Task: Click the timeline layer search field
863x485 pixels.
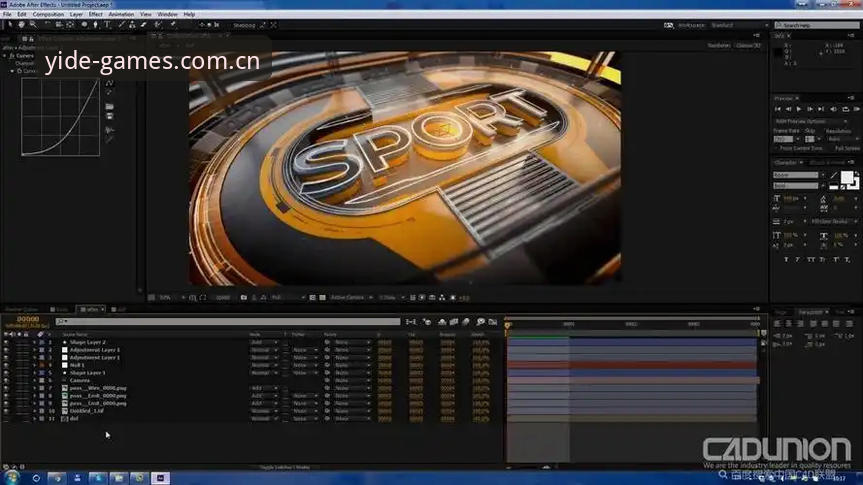Action: click(228, 321)
